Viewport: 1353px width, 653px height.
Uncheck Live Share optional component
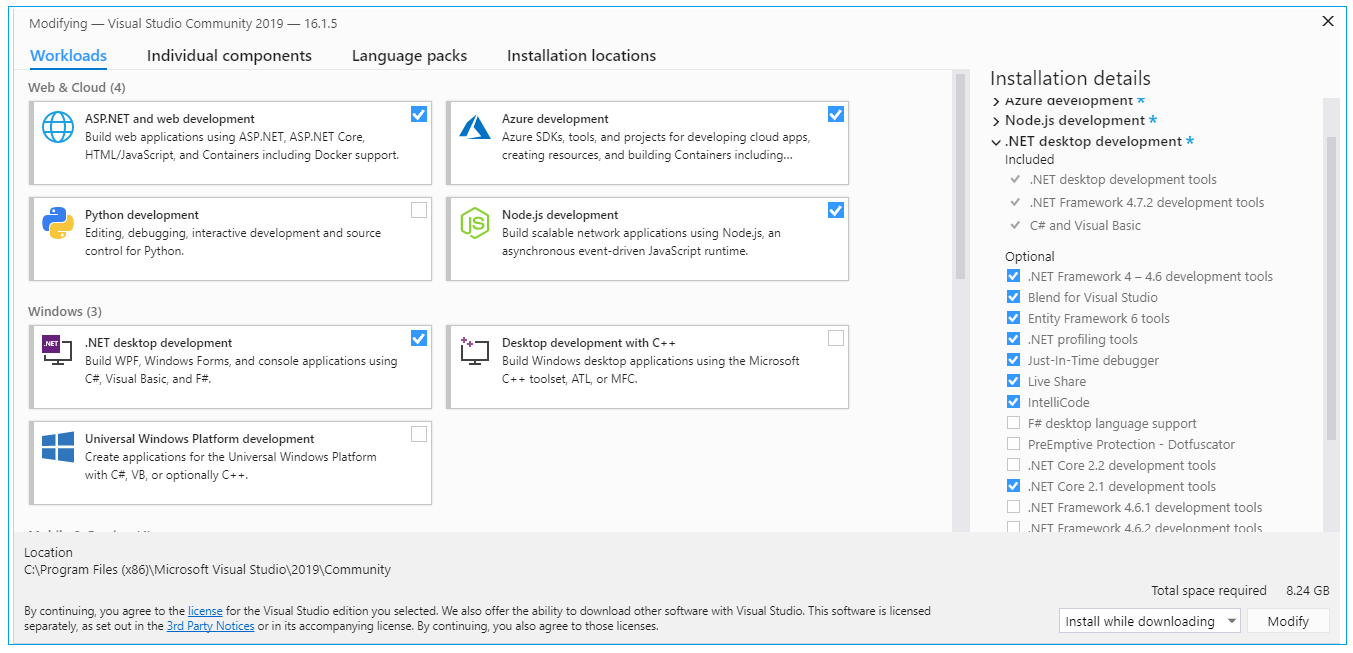1014,381
